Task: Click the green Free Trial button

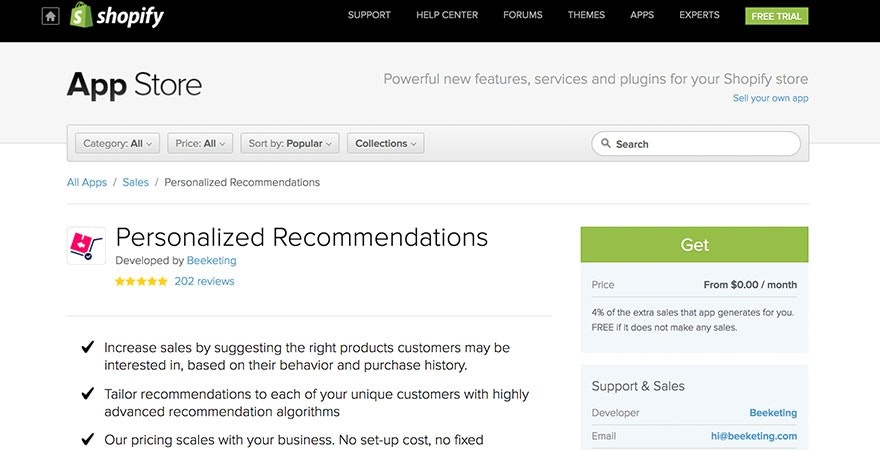Action: pyautogui.click(x=776, y=16)
